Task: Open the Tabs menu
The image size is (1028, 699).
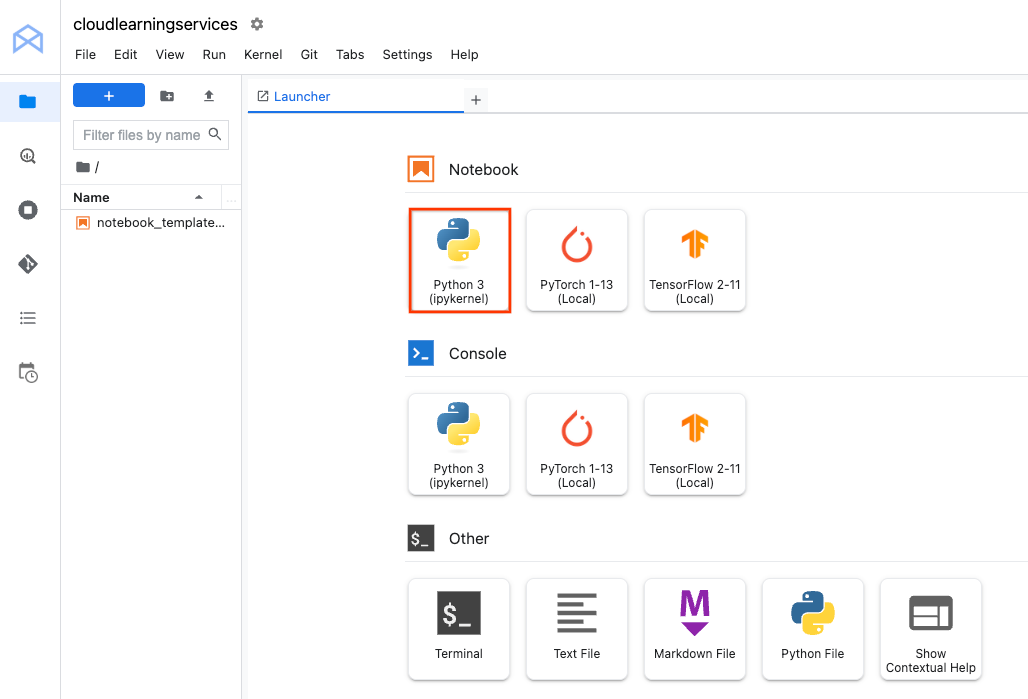Action: [350, 54]
